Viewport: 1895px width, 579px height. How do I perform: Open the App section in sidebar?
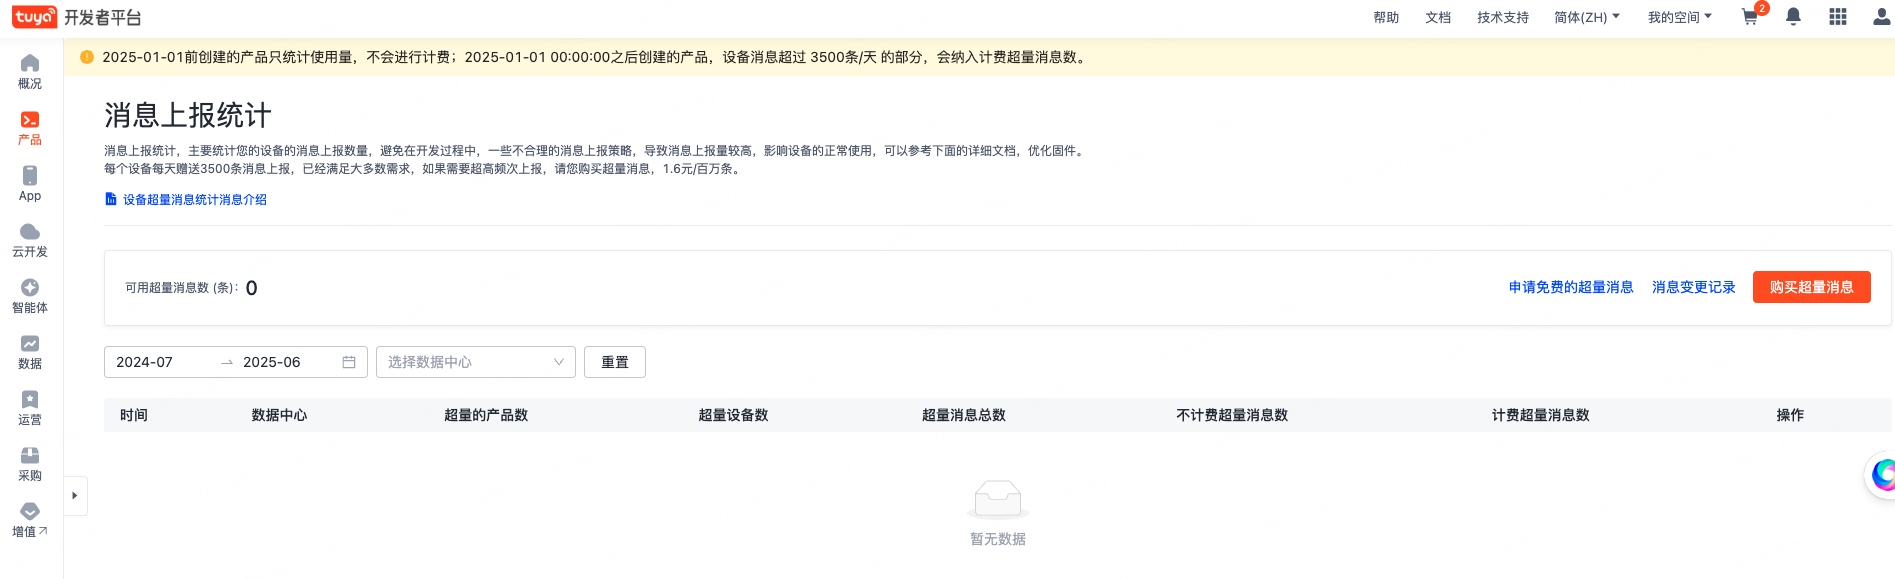click(30, 184)
